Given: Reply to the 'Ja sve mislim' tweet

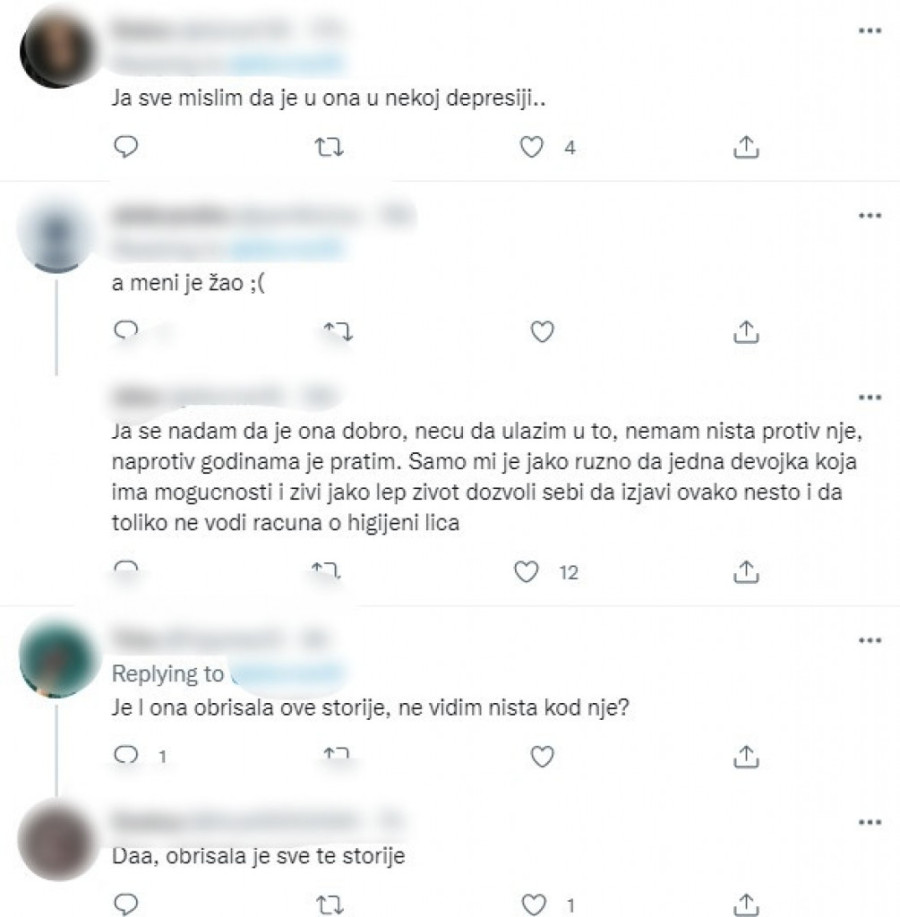Looking at the screenshot, I should [x=125, y=147].
